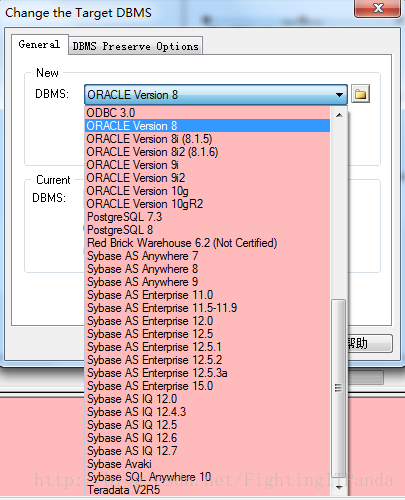Select Sybase AS IQ 12.7
The height and width of the screenshot is (500, 405).
click(x=207, y=451)
